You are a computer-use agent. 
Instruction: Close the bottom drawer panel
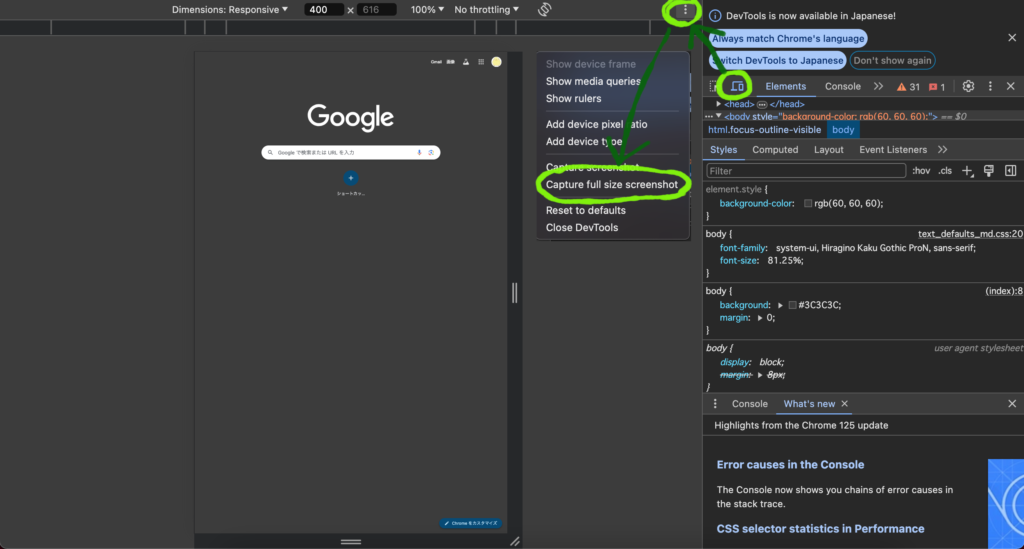pyautogui.click(x=1012, y=403)
